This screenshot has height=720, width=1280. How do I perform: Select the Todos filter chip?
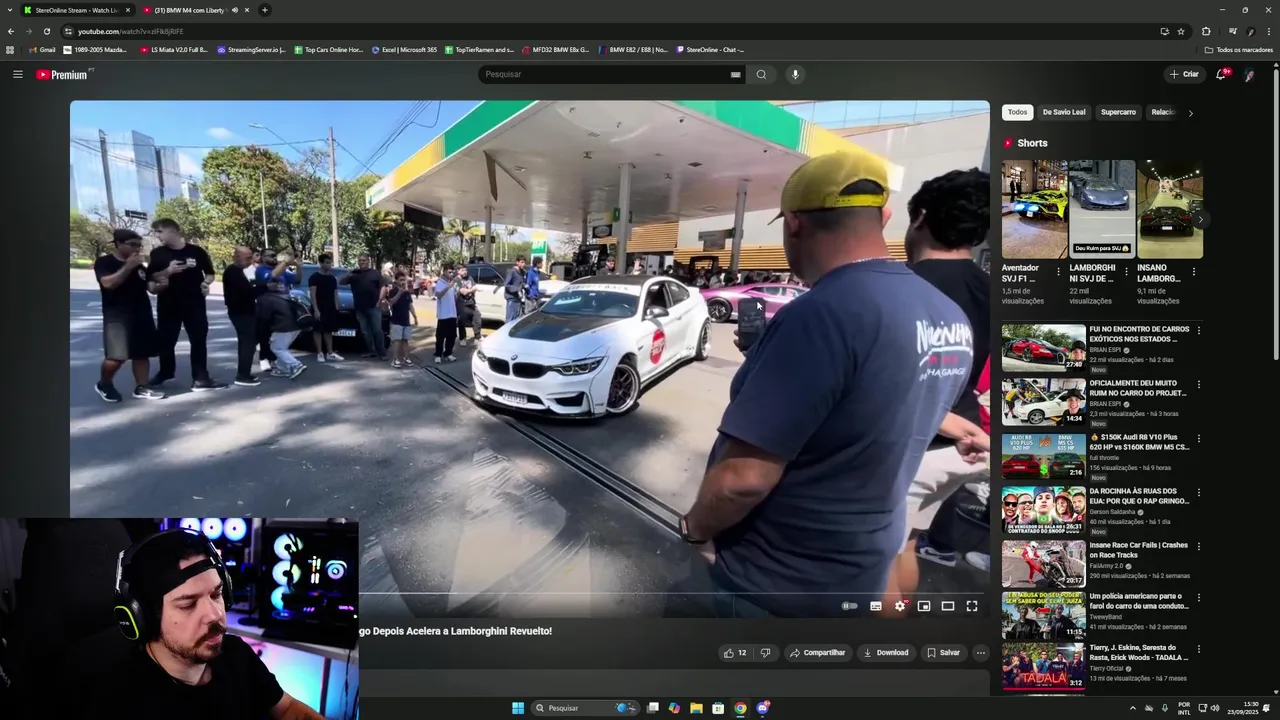pyautogui.click(x=1017, y=112)
